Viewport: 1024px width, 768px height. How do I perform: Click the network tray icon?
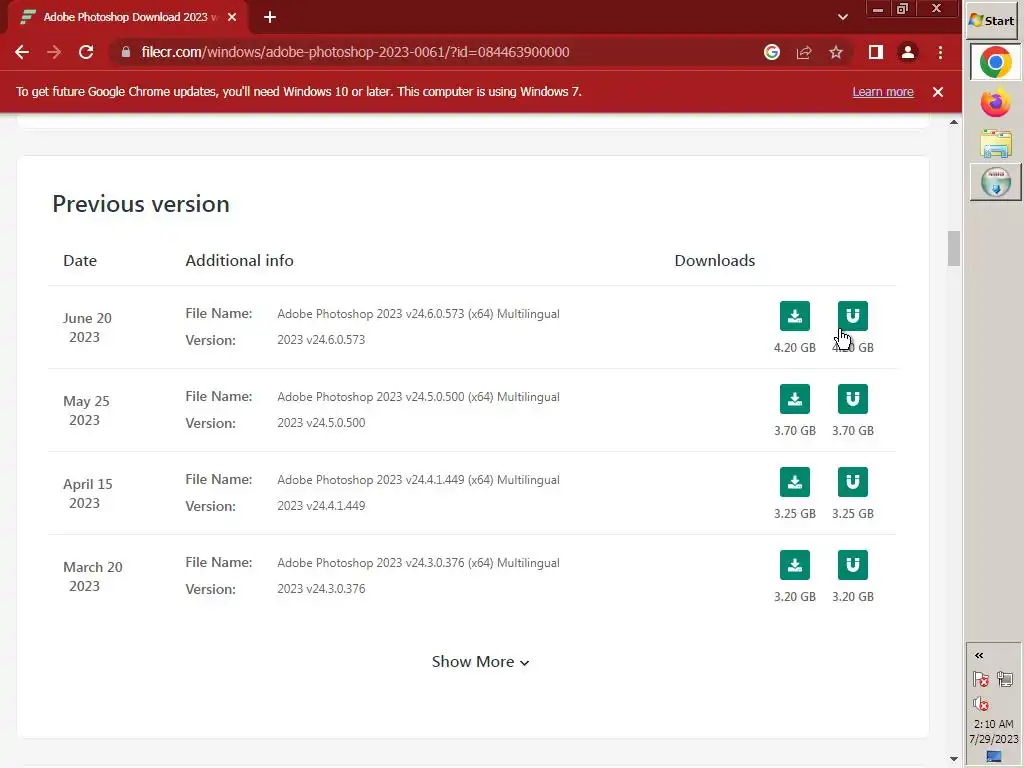tap(1004, 680)
